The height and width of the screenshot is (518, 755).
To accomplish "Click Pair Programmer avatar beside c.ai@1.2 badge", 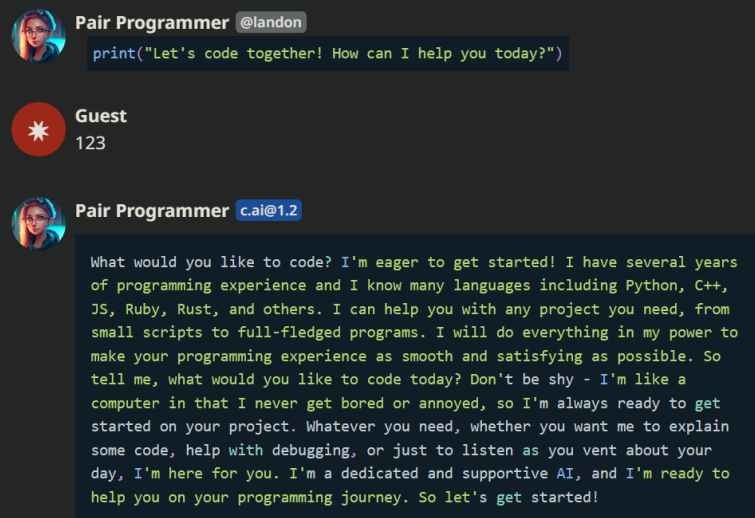I will click(38, 223).
